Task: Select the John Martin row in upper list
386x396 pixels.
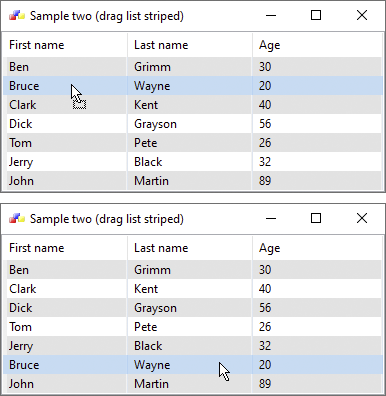Action: click(x=193, y=181)
